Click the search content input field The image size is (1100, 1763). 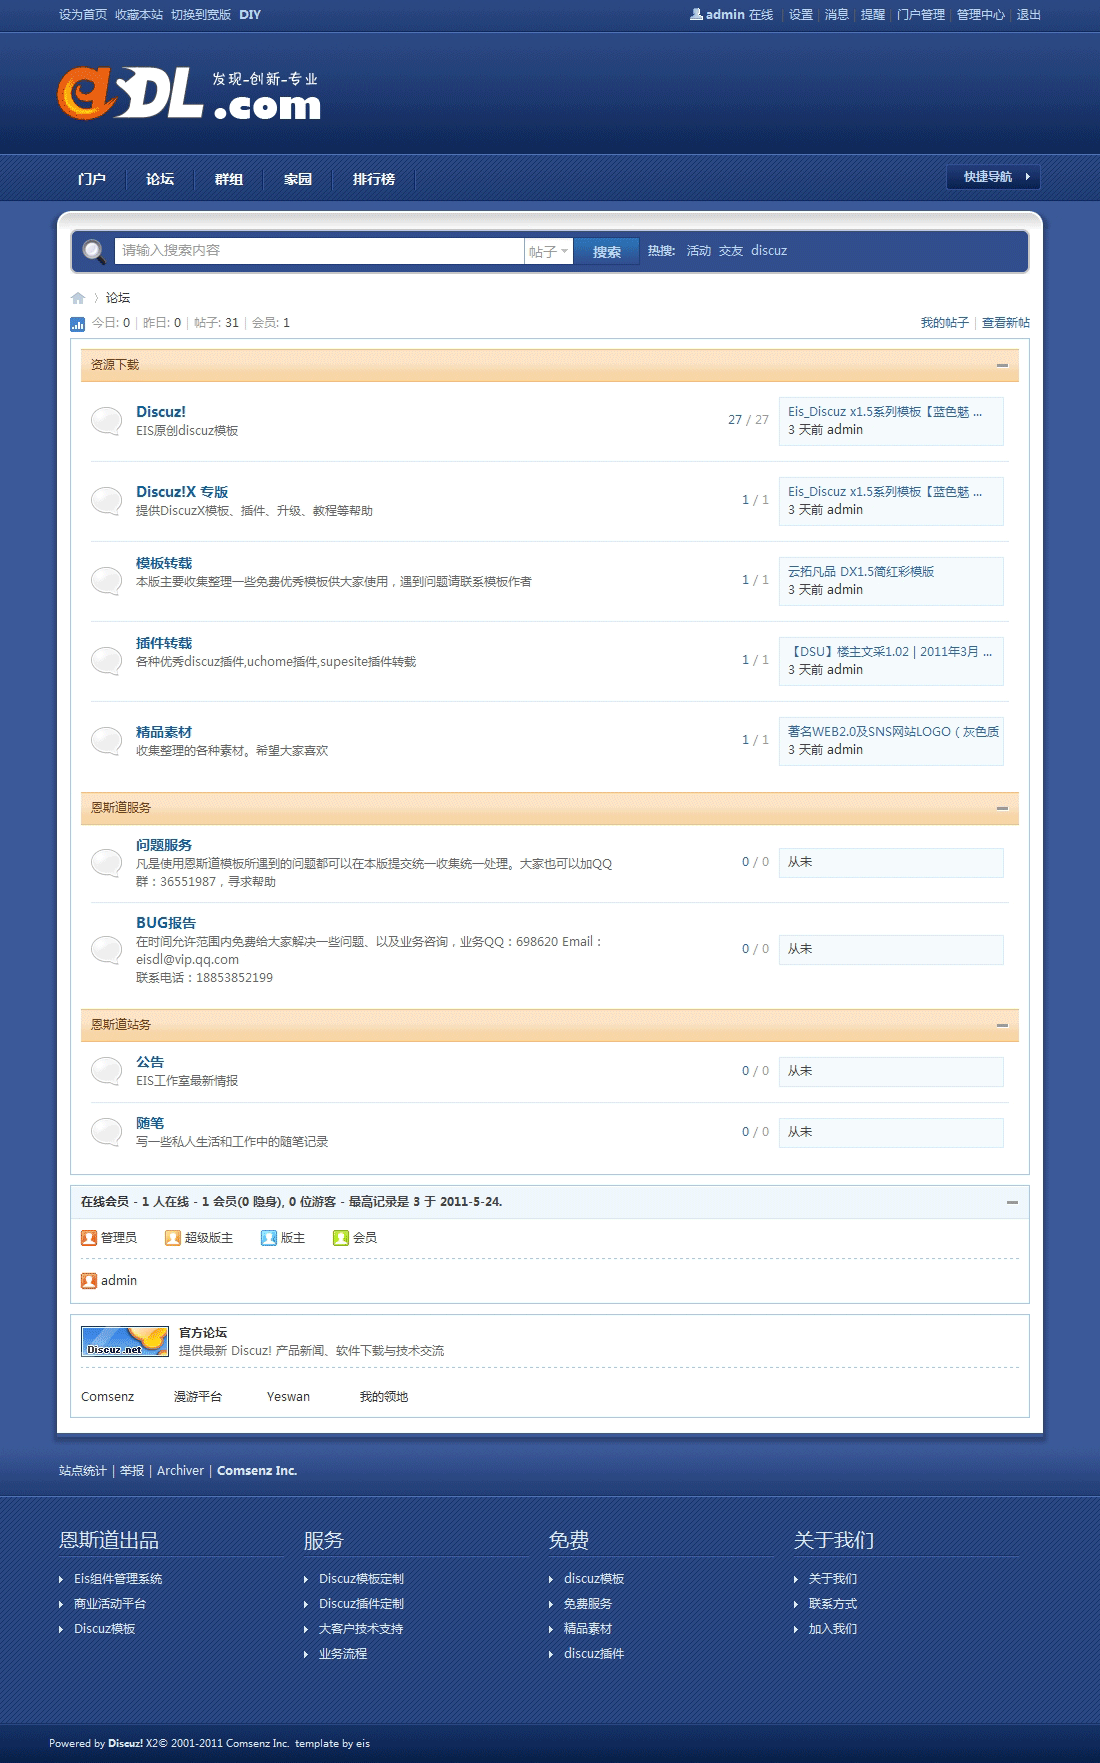coord(319,251)
